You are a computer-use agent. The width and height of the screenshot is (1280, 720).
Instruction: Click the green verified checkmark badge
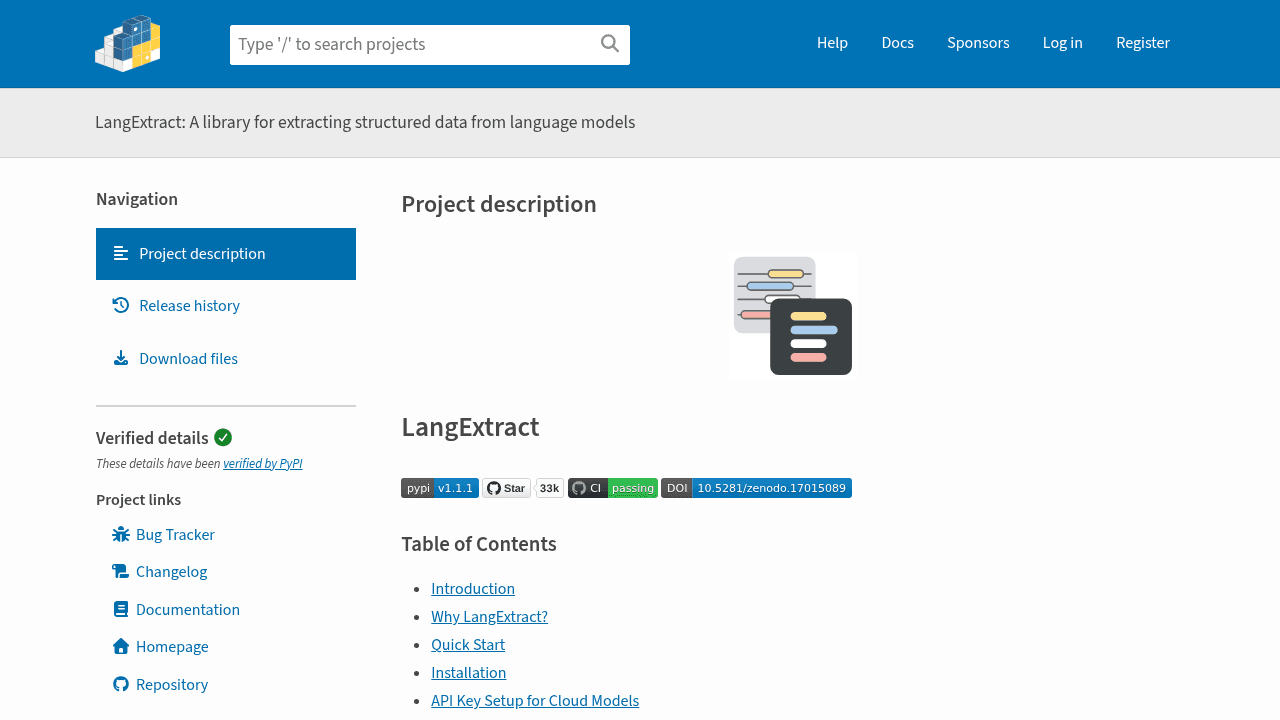pos(222,437)
